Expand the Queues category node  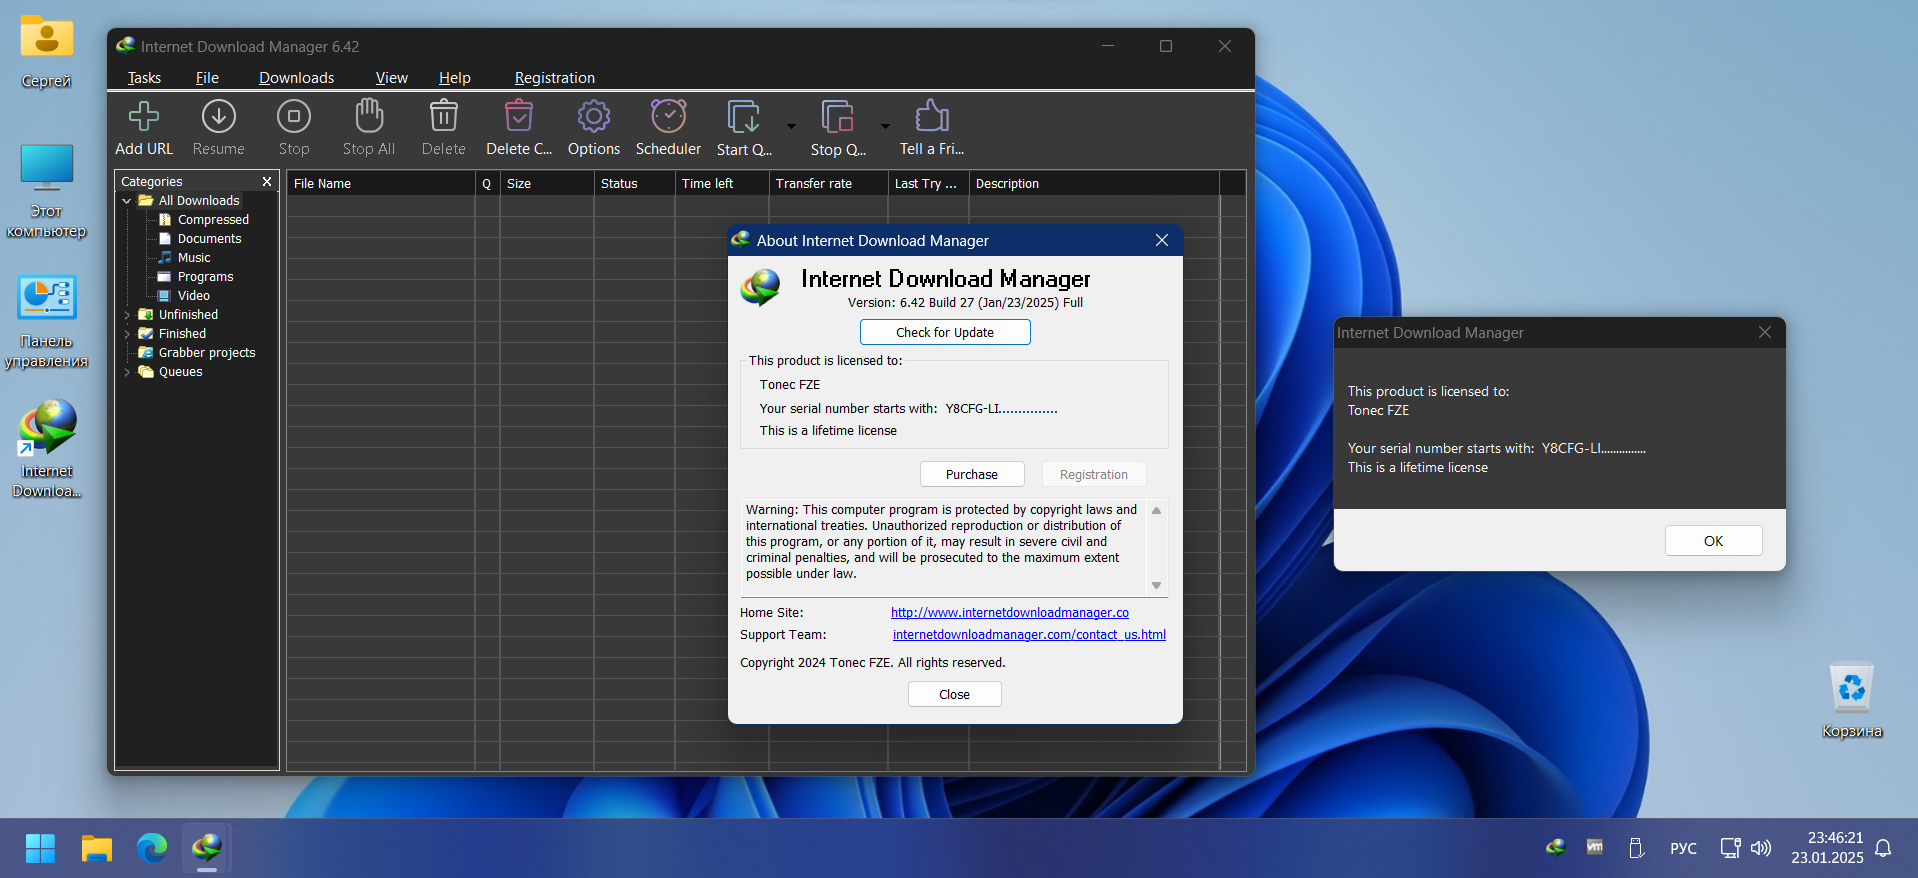point(127,372)
